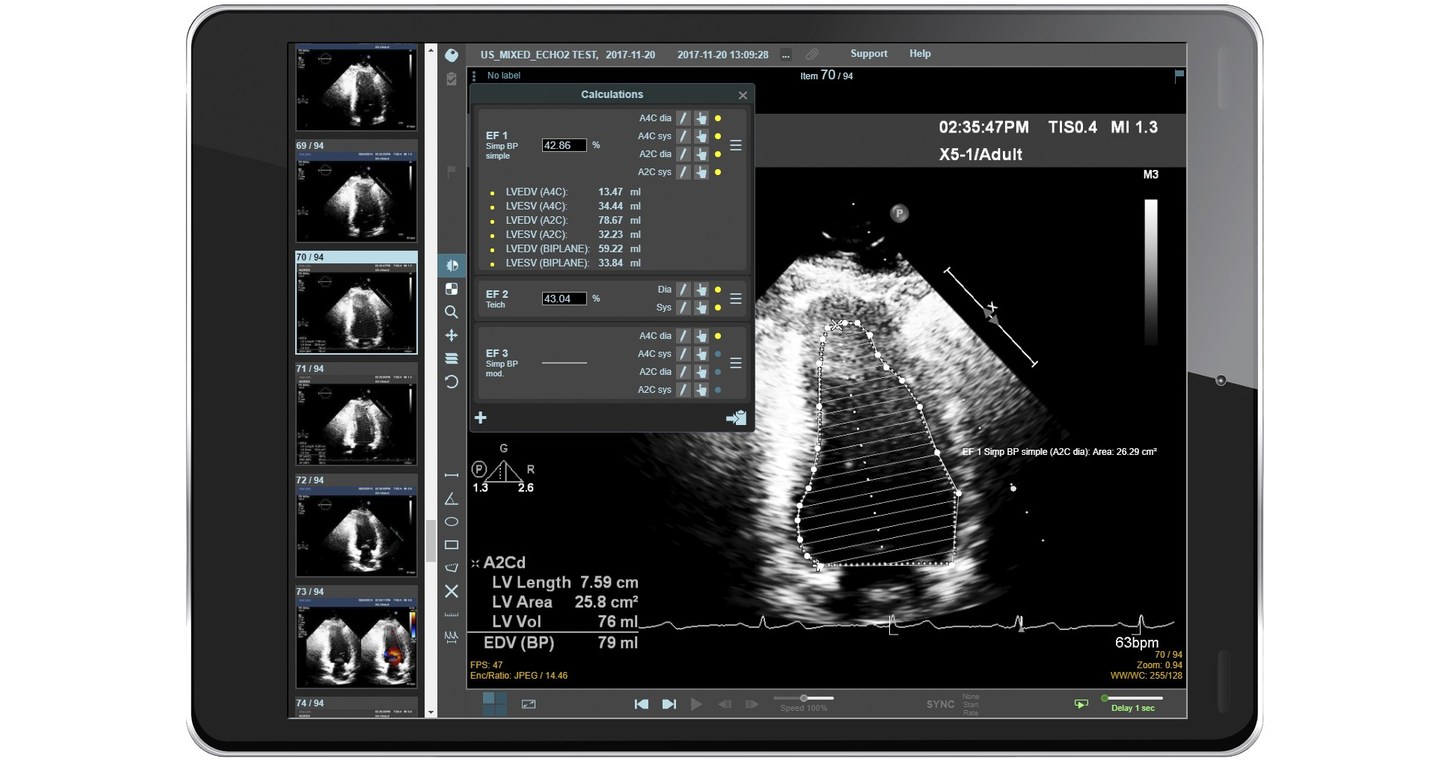
Task: Toggle the Dia indicator dot for EF 2
Action: (718, 289)
